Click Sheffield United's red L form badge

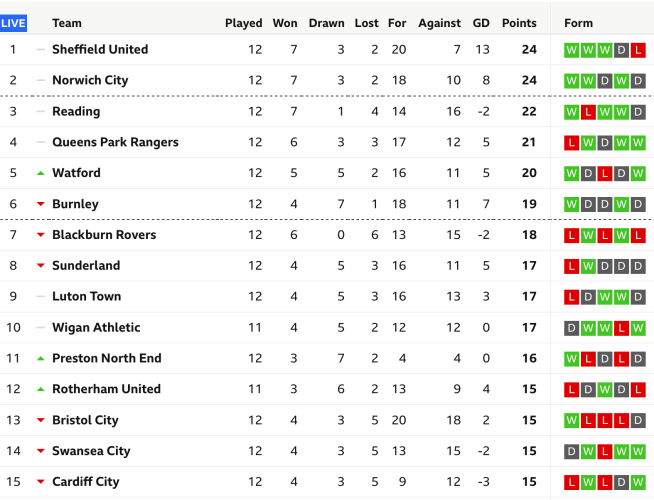pyautogui.click(x=639, y=50)
